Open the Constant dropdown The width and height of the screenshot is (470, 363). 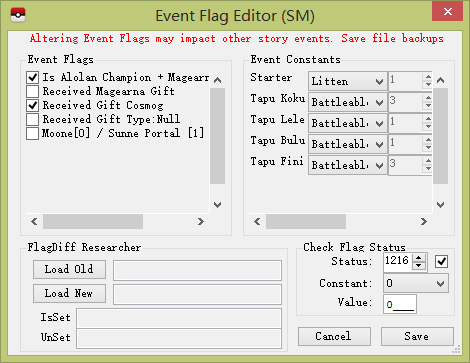[x=416, y=283]
